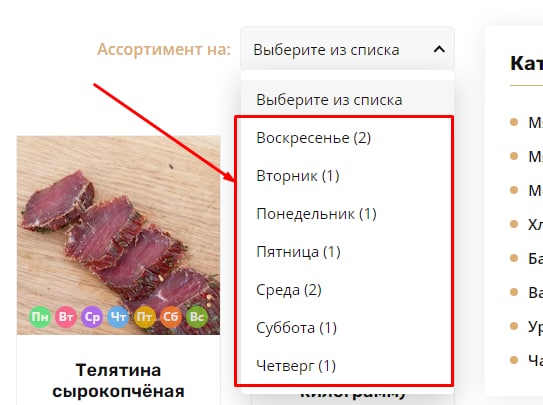The height and width of the screenshot is (405, 543).
Task: Click the orange Сб day badge
Action: (x=171, y=317)
